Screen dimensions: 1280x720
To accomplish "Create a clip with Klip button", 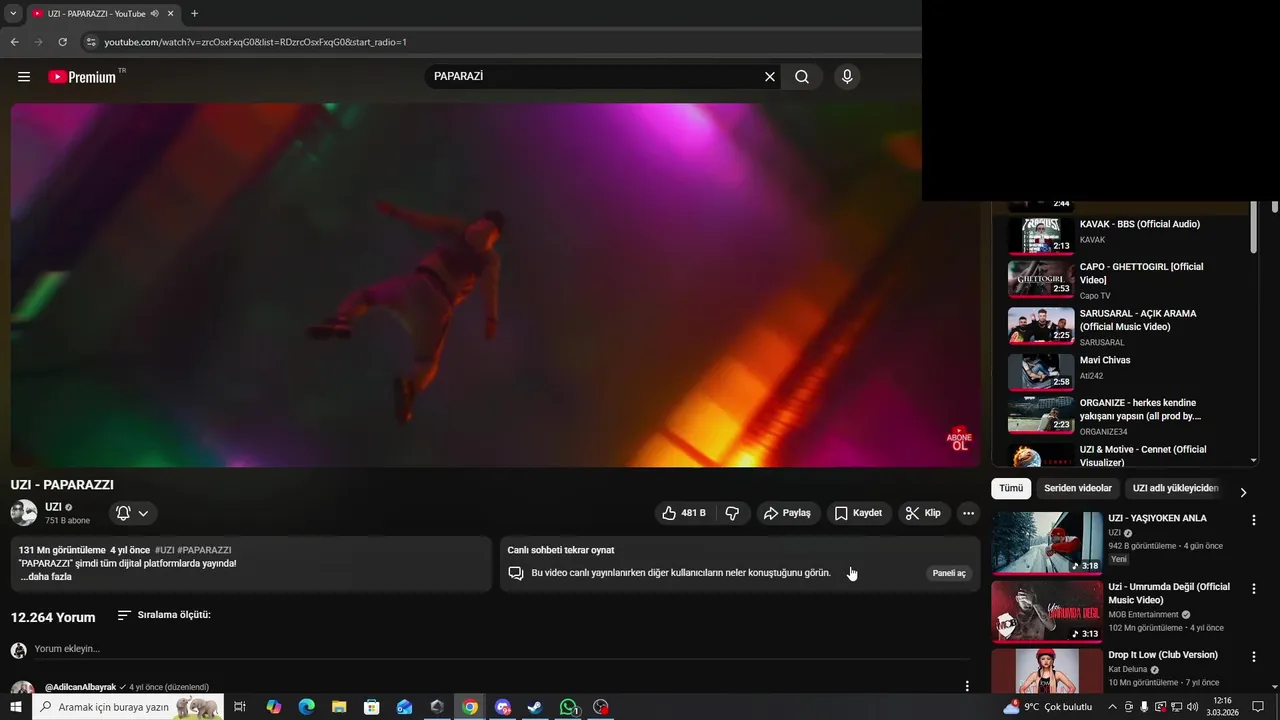I will coord(923,513).
